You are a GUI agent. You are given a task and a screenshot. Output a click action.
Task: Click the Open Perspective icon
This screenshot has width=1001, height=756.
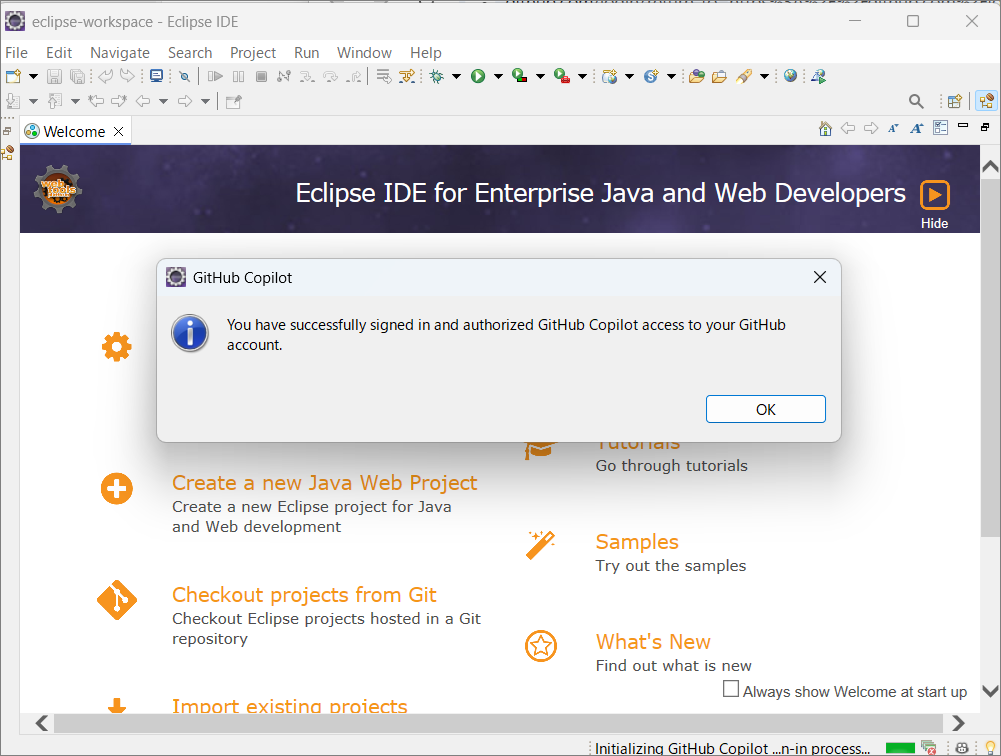[955, 101]
